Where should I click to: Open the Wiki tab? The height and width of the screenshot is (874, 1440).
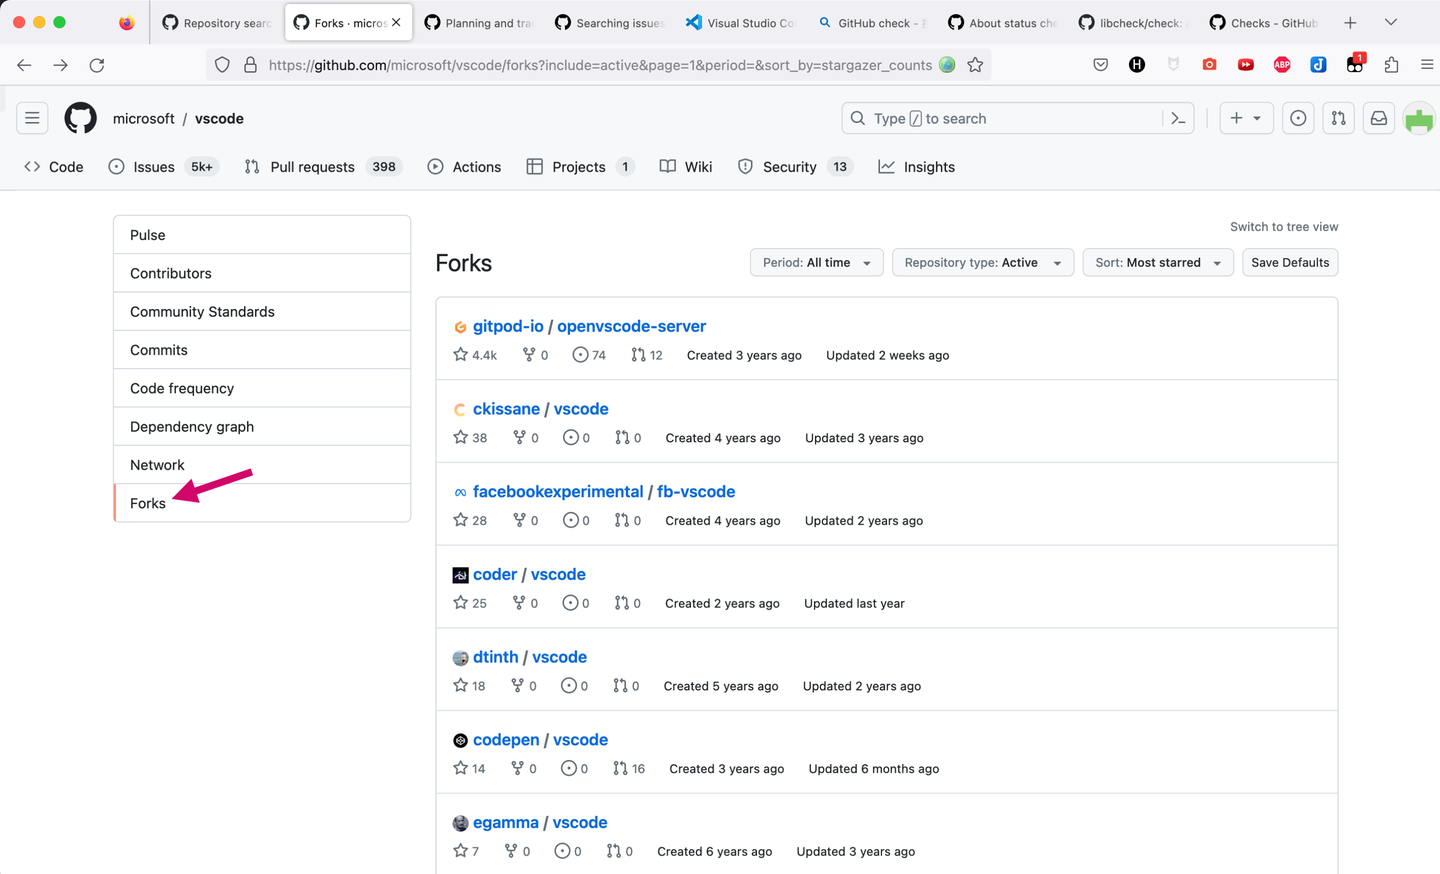click(x=686, y=167)
